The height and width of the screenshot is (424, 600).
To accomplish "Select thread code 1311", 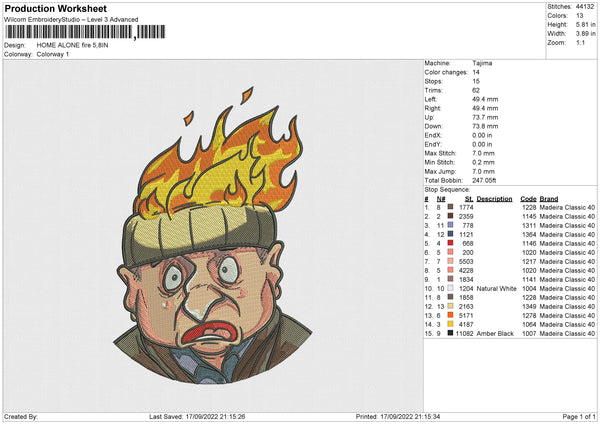I will pos(529,225).
